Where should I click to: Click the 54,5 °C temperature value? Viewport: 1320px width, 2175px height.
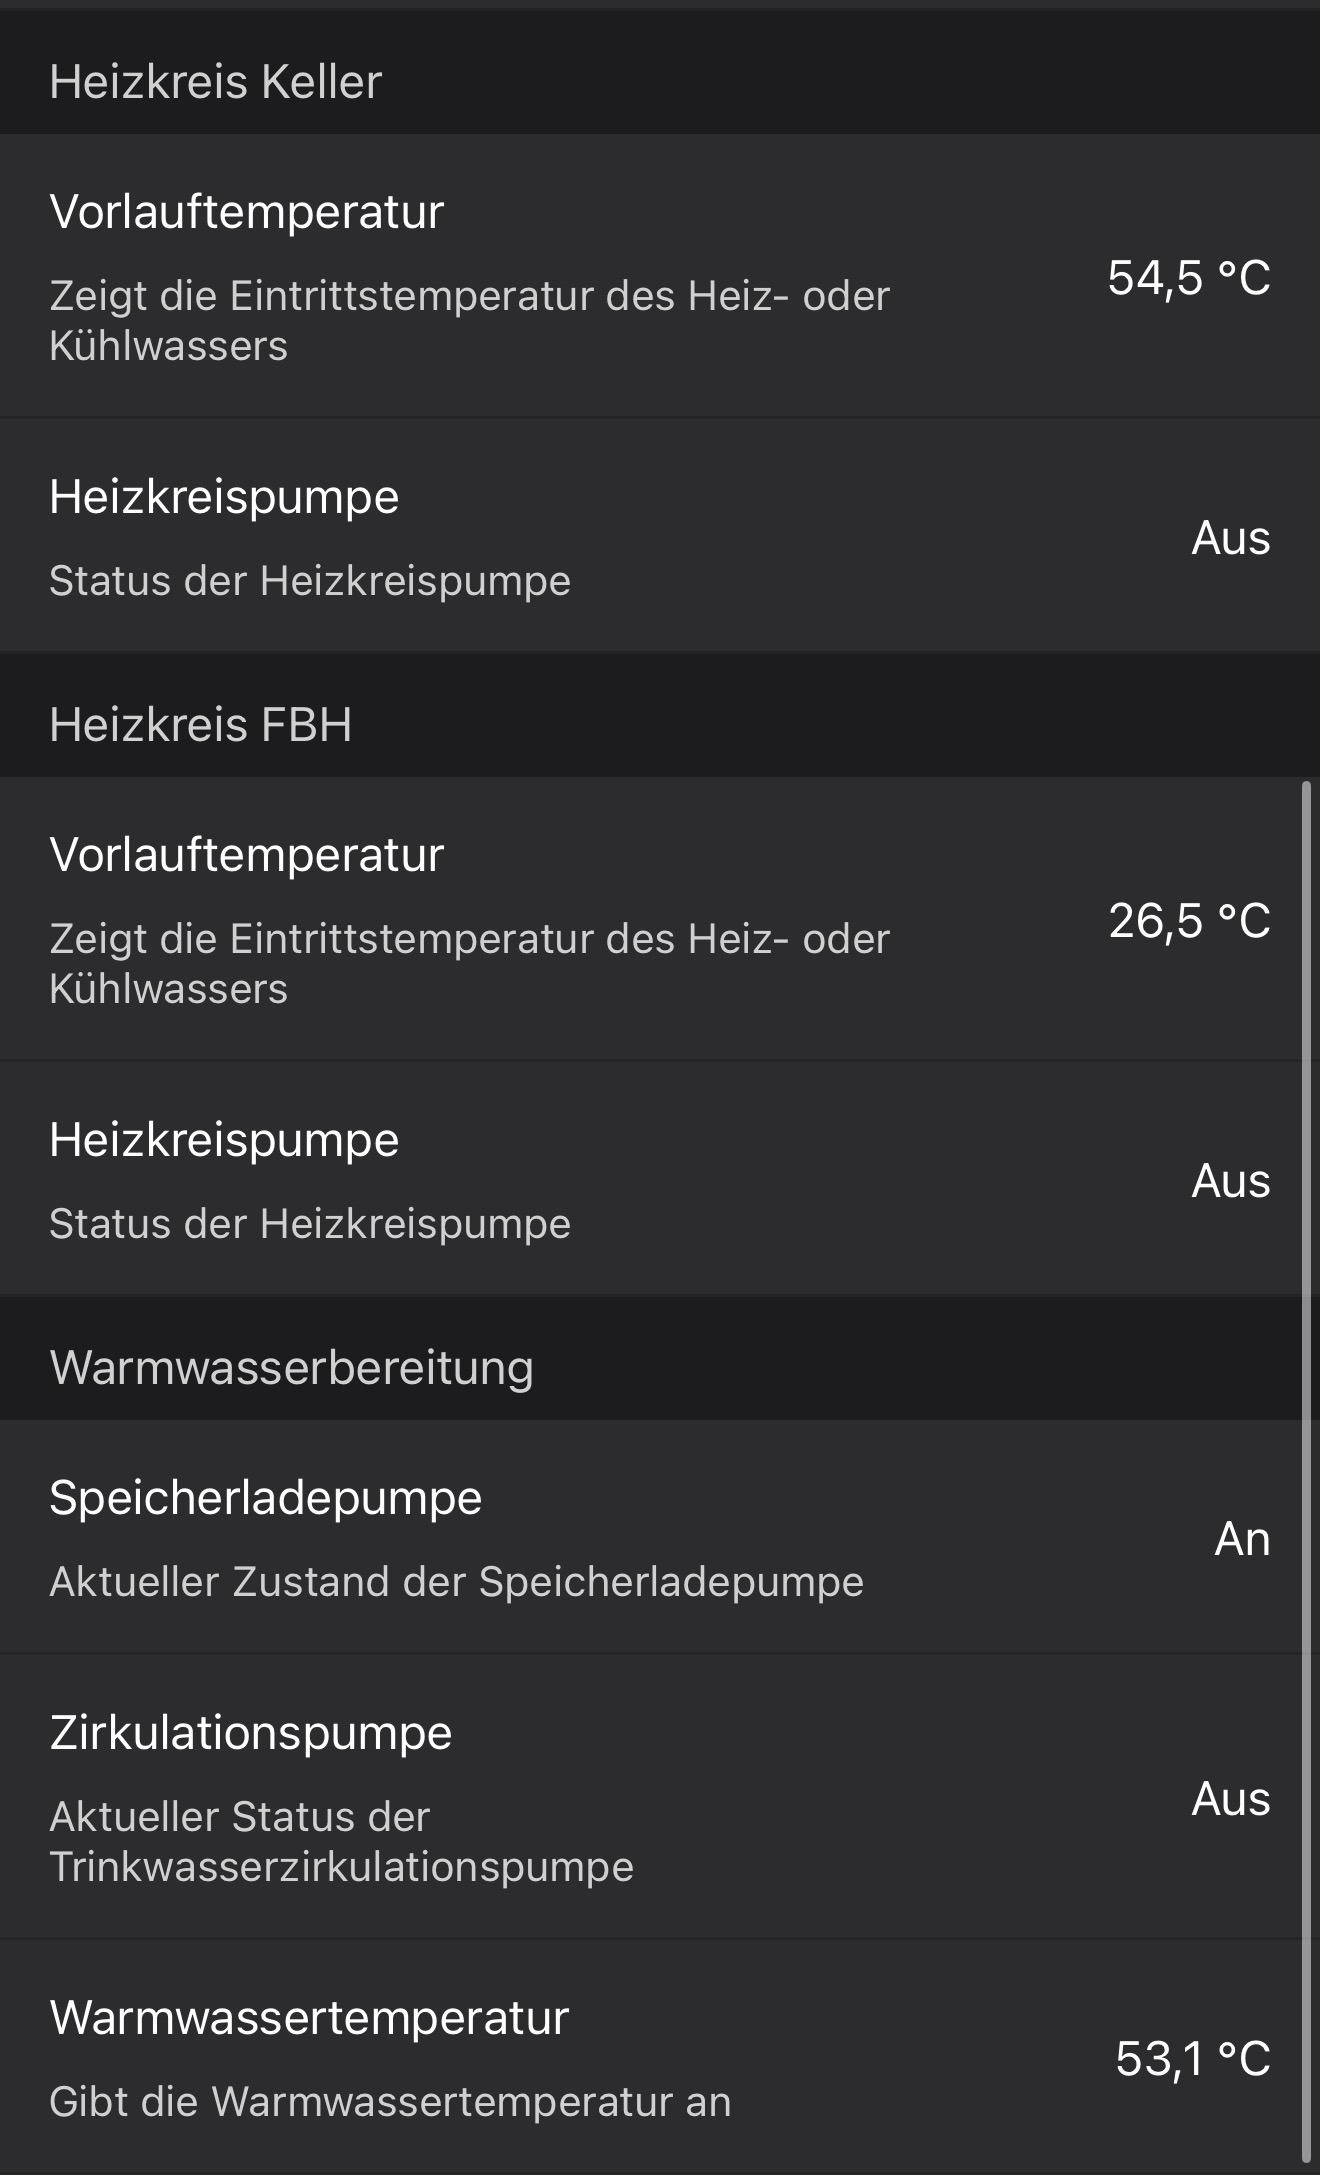click(1188, 277)
